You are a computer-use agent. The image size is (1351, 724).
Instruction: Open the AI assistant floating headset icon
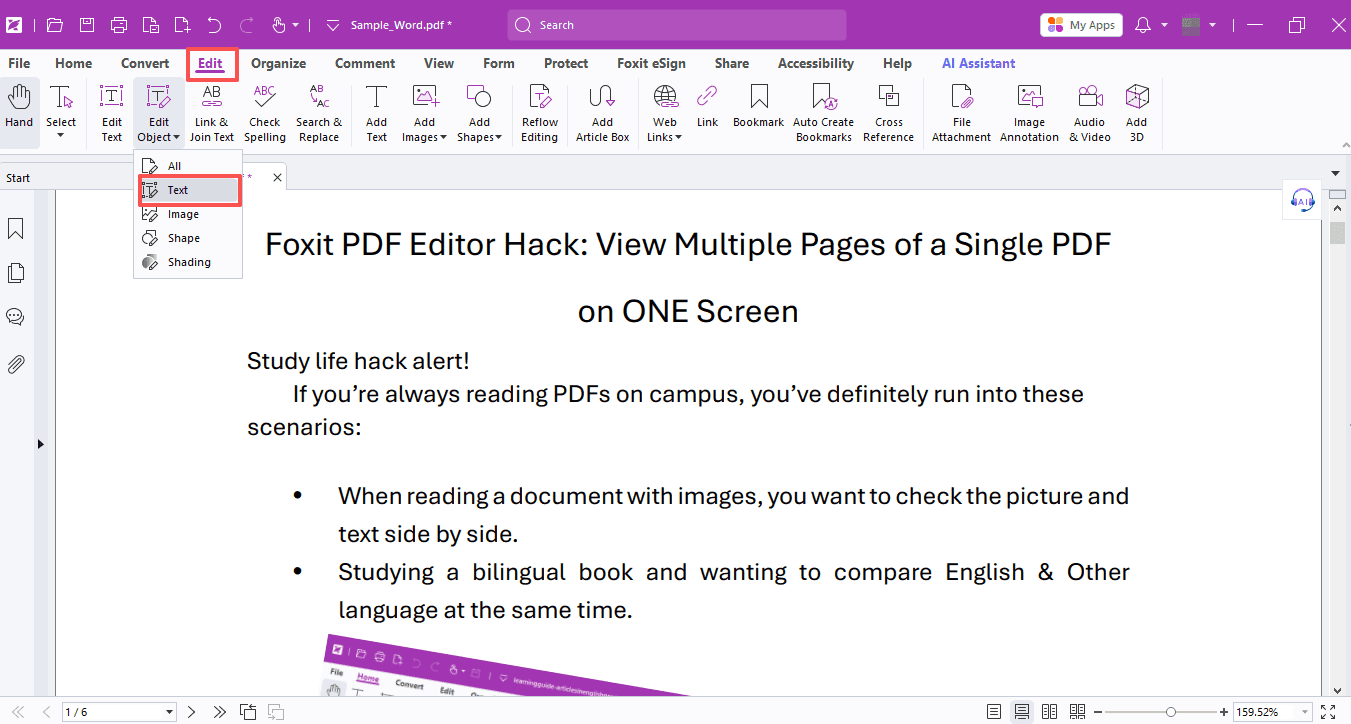point(1302,199)
